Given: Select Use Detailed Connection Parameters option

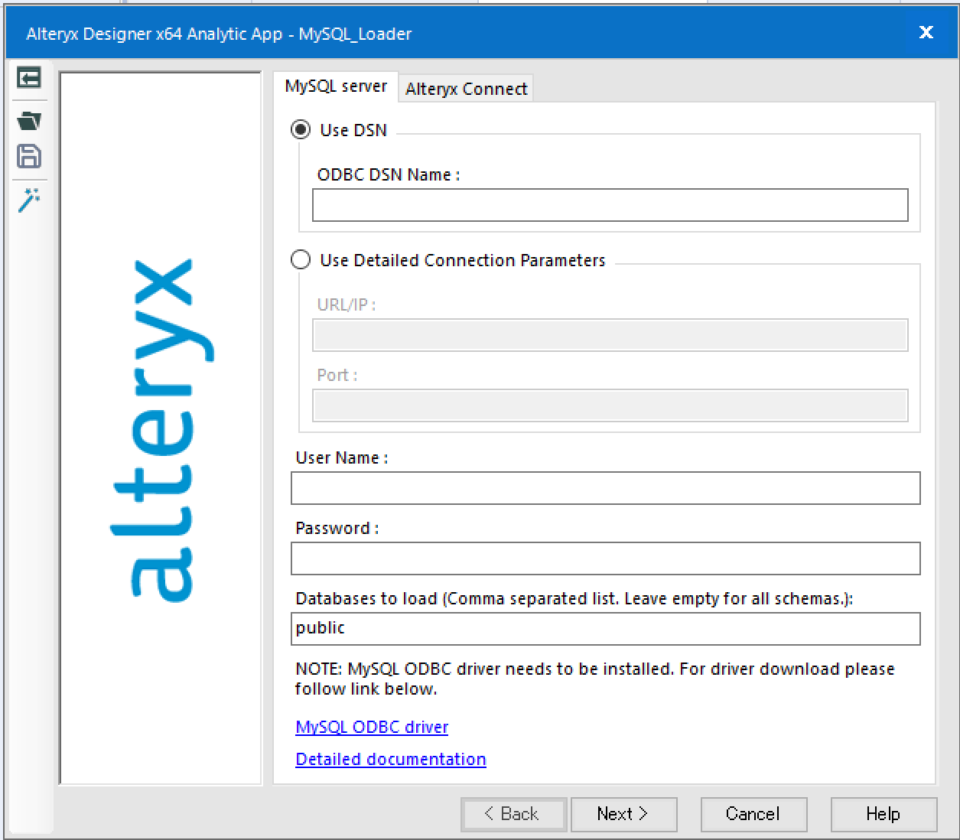Looking at the screenshot, I should [301, 260].
